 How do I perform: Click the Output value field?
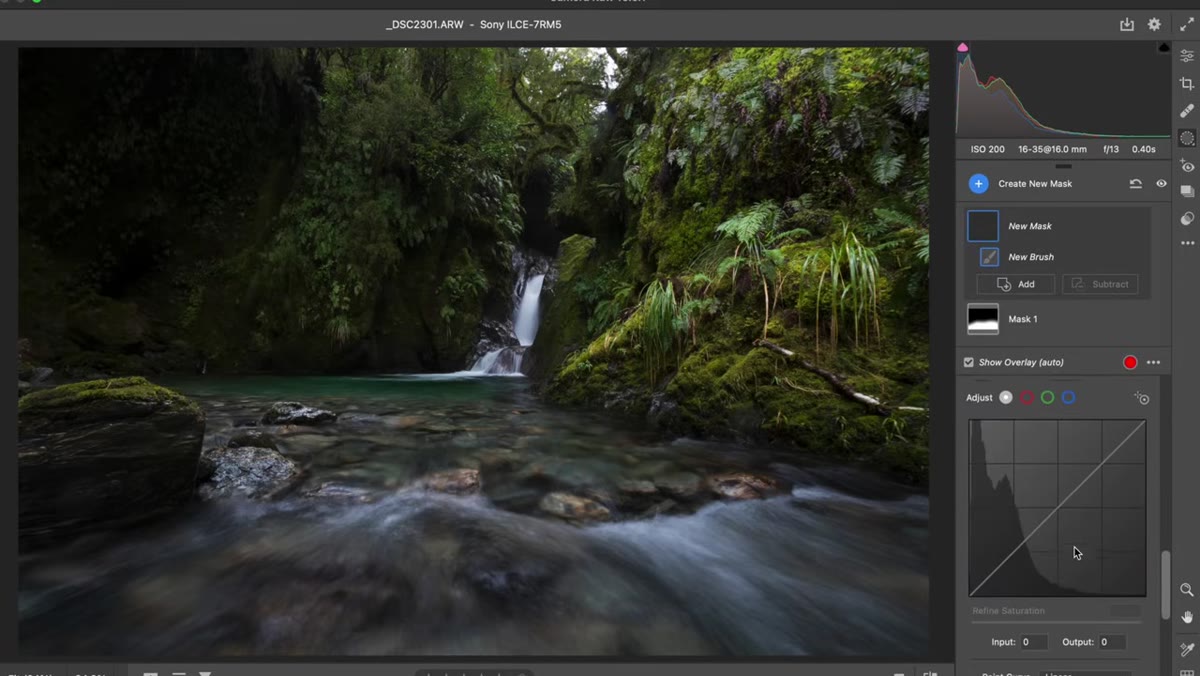pyautogui.click(x=1111, y=642)
